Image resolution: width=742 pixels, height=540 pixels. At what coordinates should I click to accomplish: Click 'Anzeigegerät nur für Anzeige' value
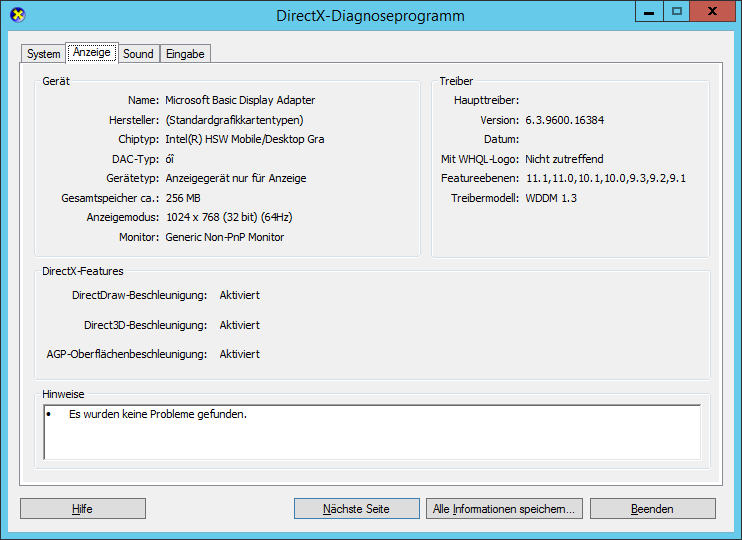pos(236,178)
